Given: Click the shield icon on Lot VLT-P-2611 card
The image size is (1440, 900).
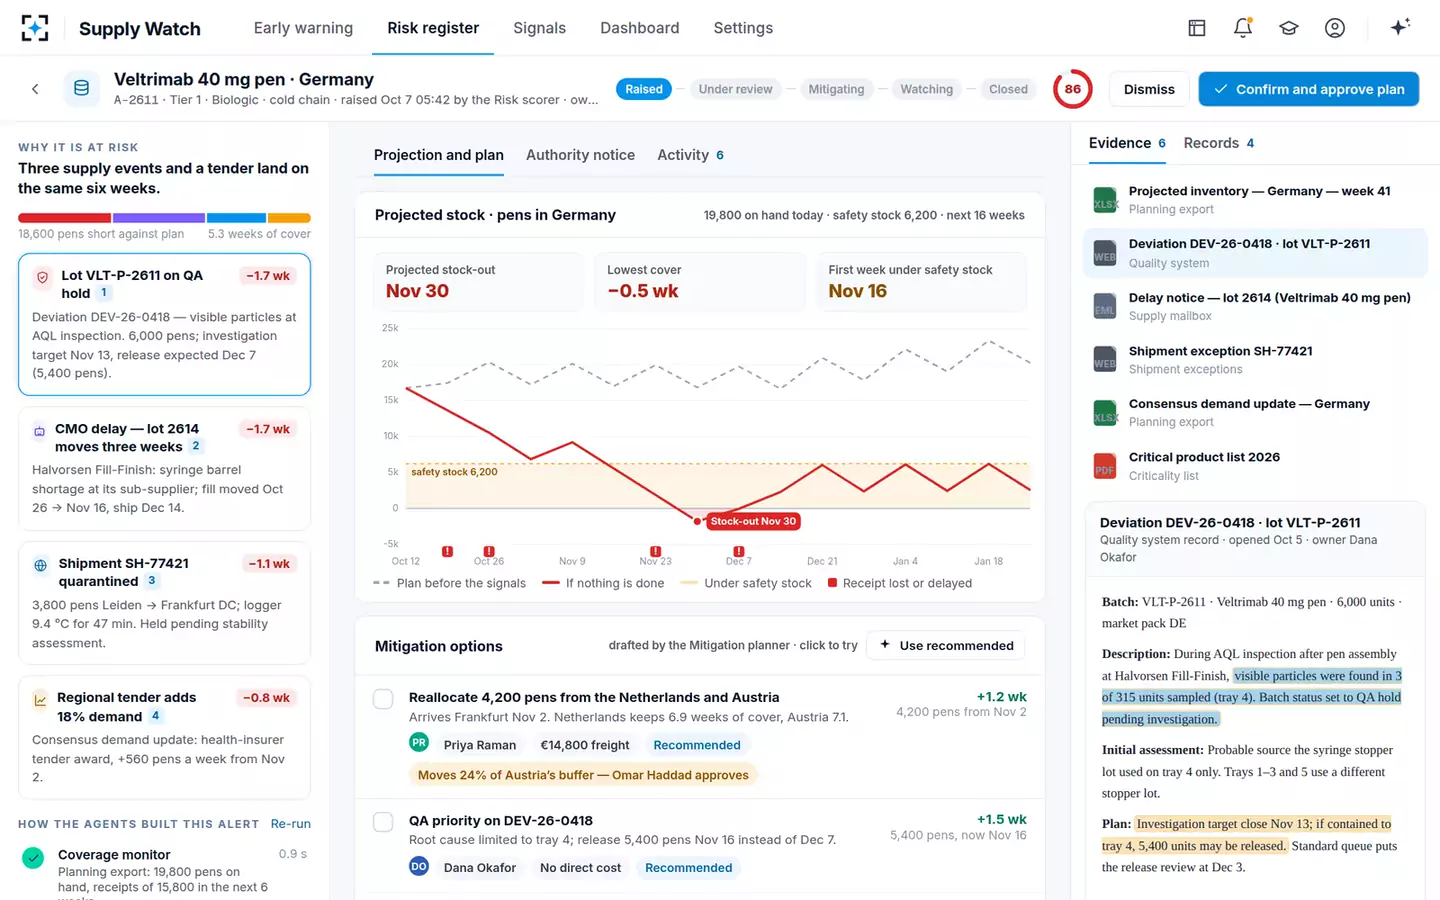Looking at the screenshot, I should [42, 279].
